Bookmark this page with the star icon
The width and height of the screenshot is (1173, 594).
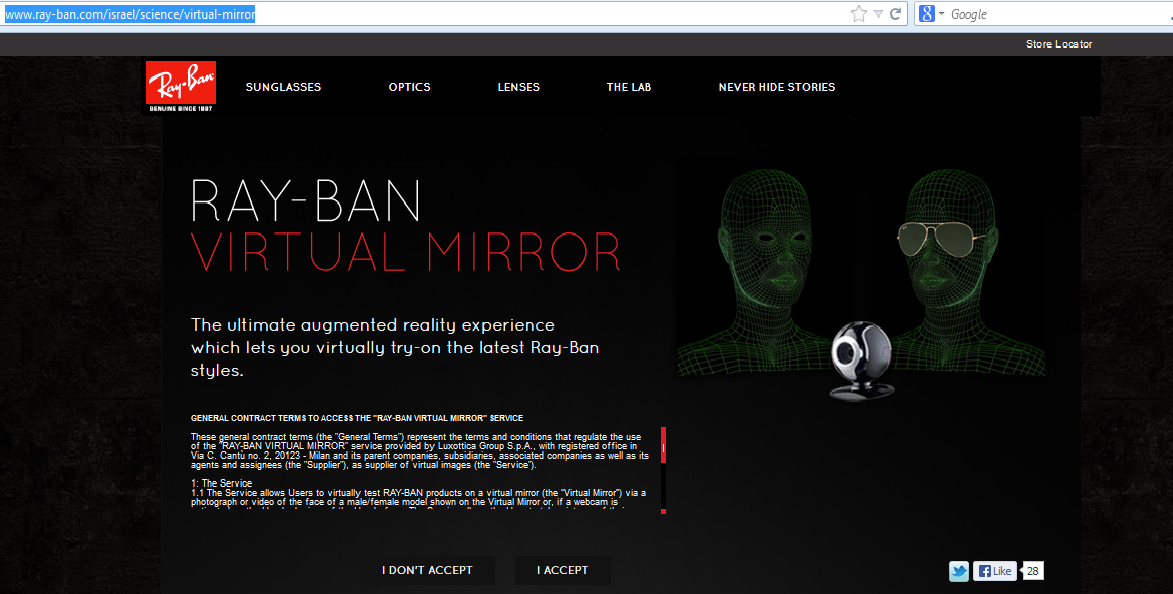click(x=858, y=14)
